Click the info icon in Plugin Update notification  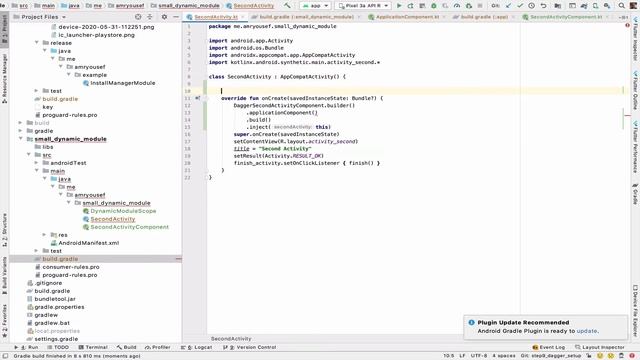471,322
